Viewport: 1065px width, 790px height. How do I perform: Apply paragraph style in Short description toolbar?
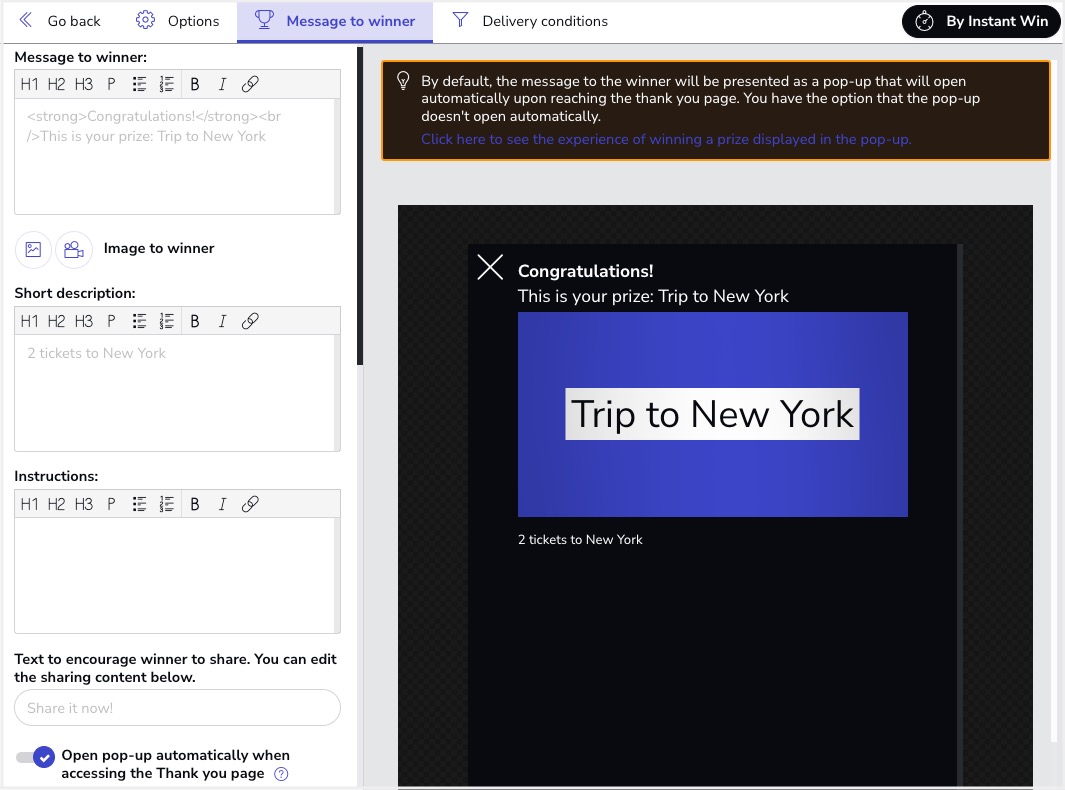click(111, 321)
